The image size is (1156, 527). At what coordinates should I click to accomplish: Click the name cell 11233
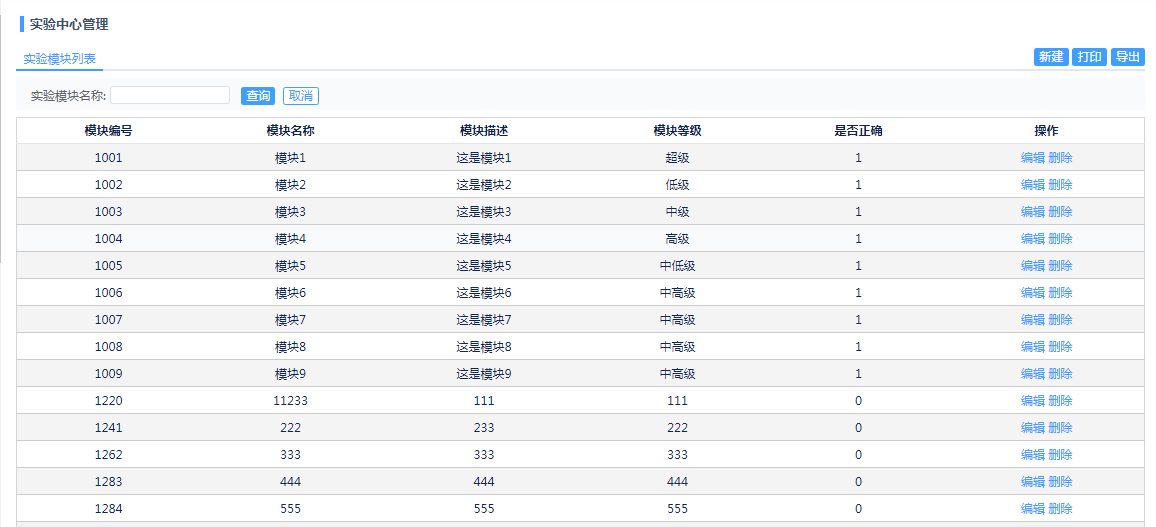290,401
